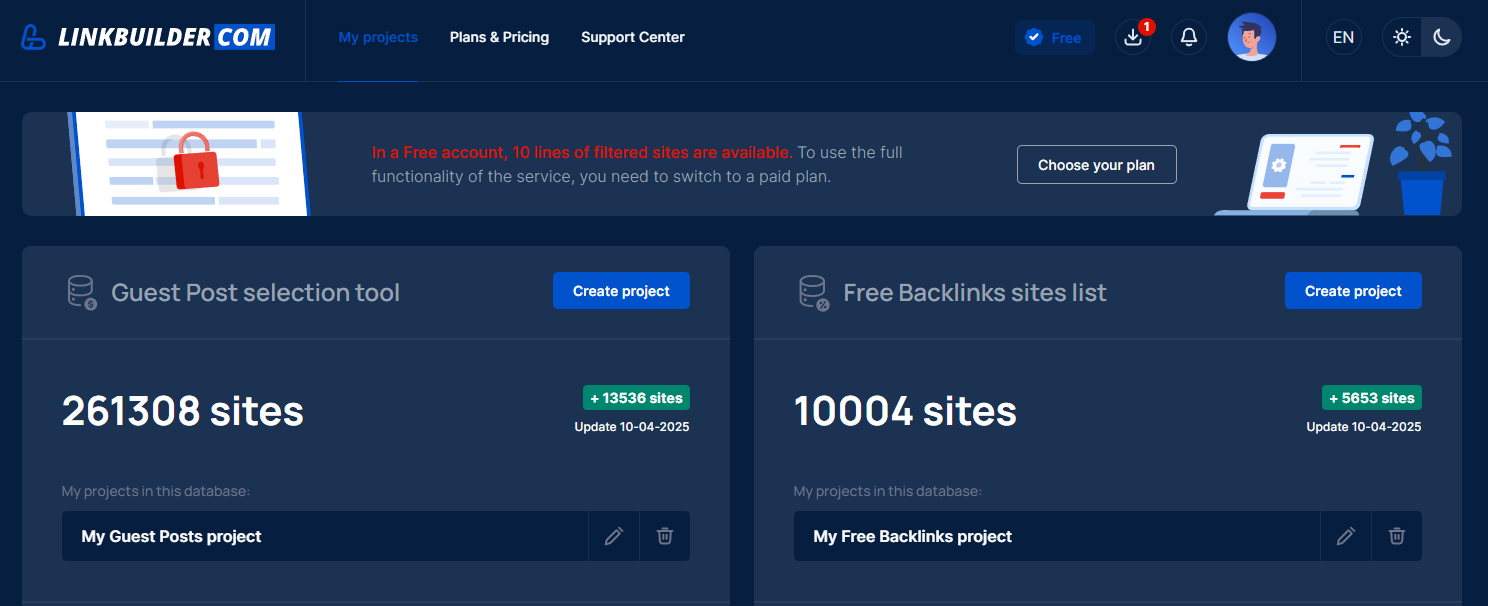Image resolution: width=1488 pixels, height=606 pixels.
Task: Click the Guest Post database icon
Action: click(82, 293)
